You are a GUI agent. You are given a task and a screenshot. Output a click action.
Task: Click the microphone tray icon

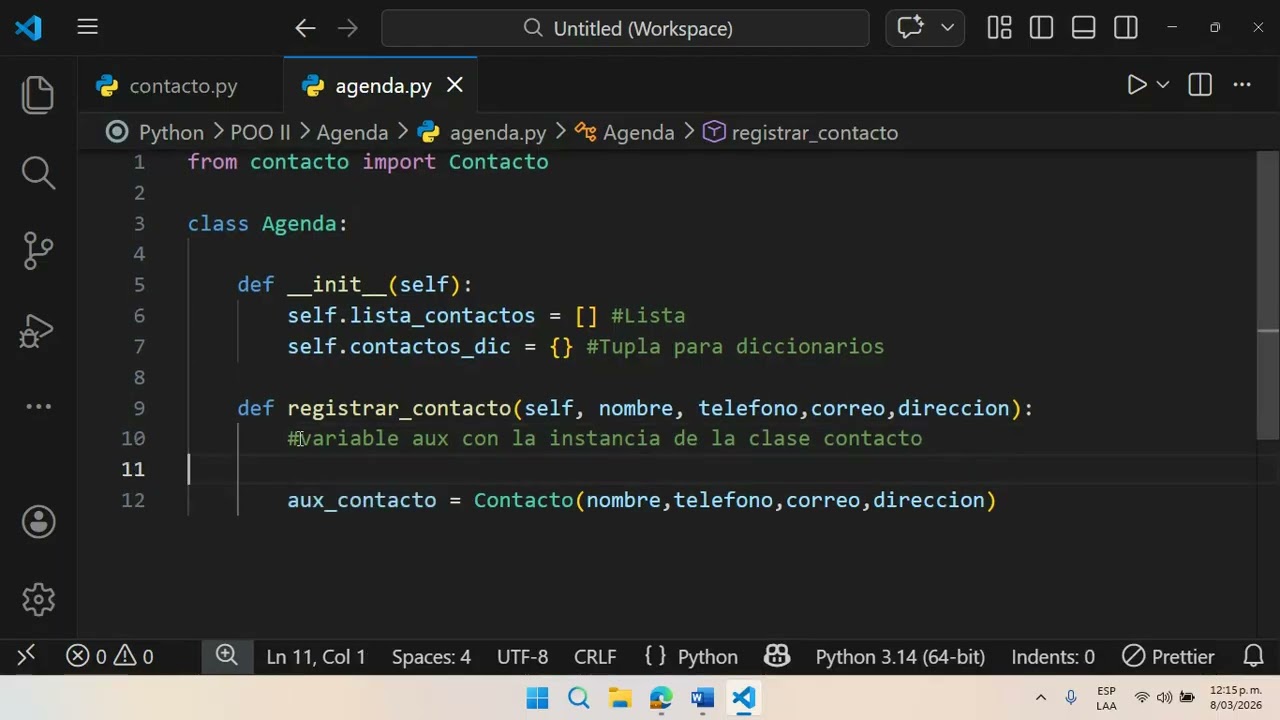(x=1071, y=698)
